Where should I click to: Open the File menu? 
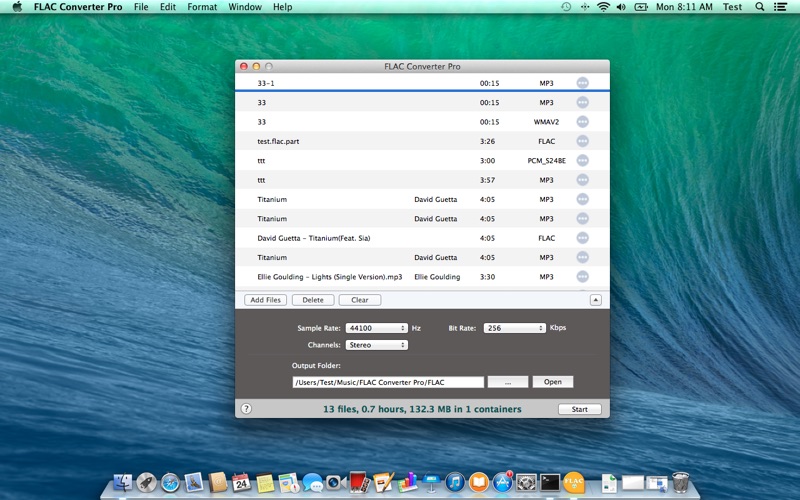pos(141,7)
